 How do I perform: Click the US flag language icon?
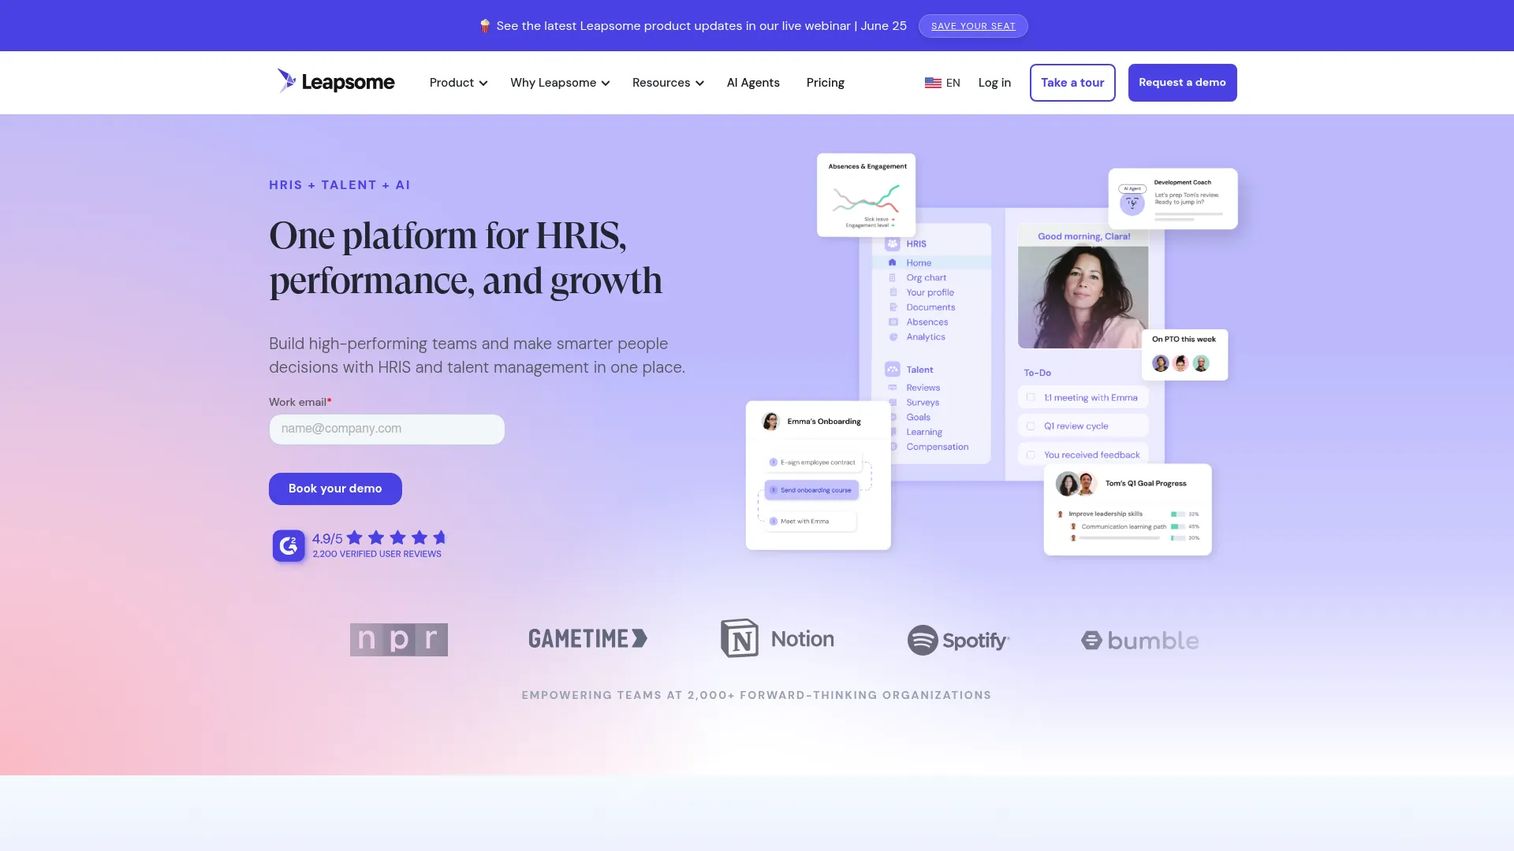[x=932, y=83]
